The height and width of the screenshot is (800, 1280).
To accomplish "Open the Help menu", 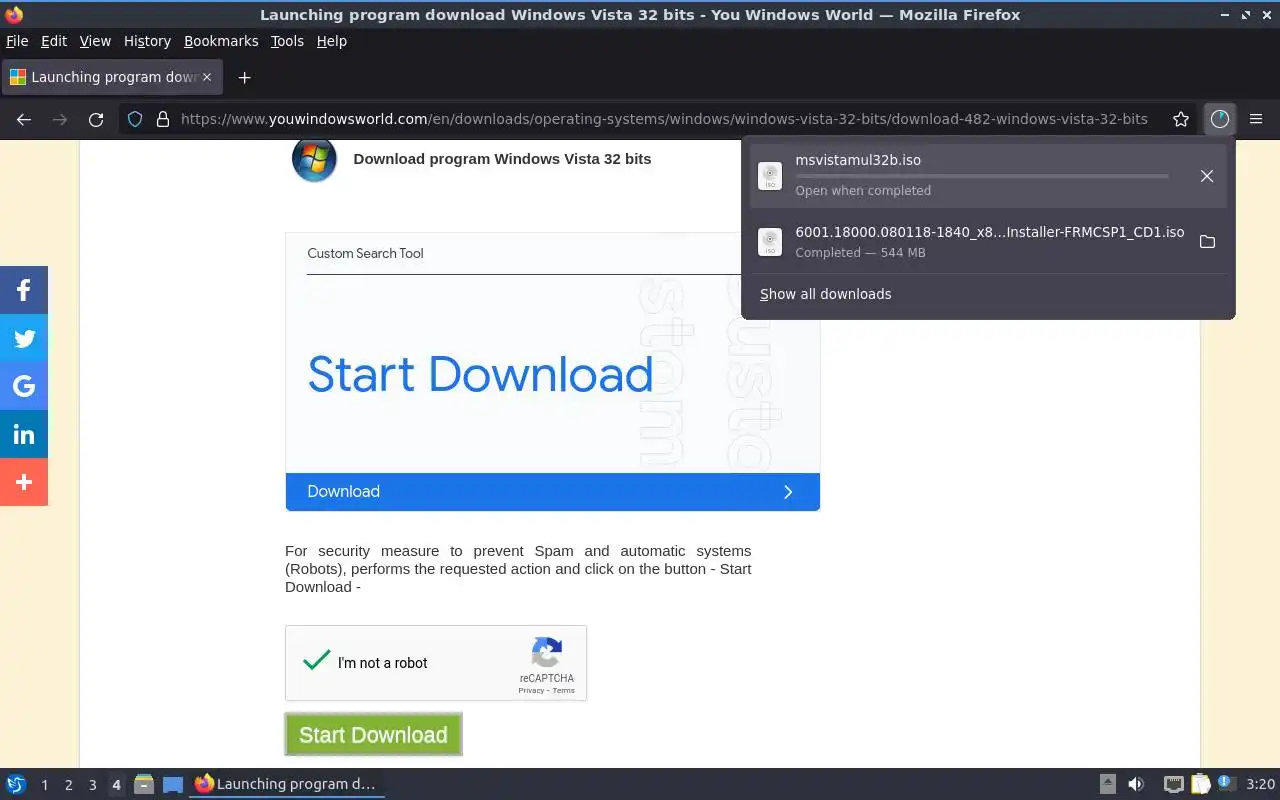I will point(332,41).
